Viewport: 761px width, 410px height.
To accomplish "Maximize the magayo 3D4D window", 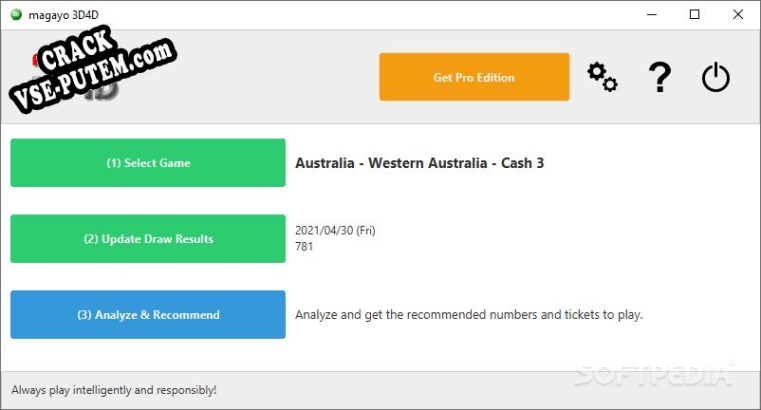I will (695, 15).
